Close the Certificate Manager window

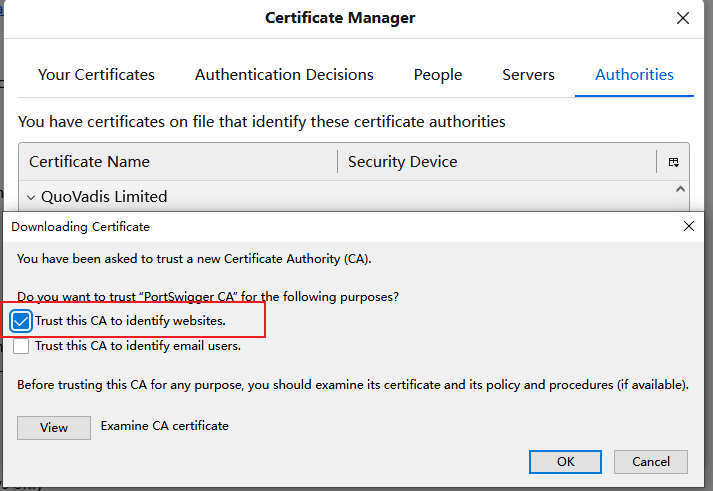[x=683, y=18]
